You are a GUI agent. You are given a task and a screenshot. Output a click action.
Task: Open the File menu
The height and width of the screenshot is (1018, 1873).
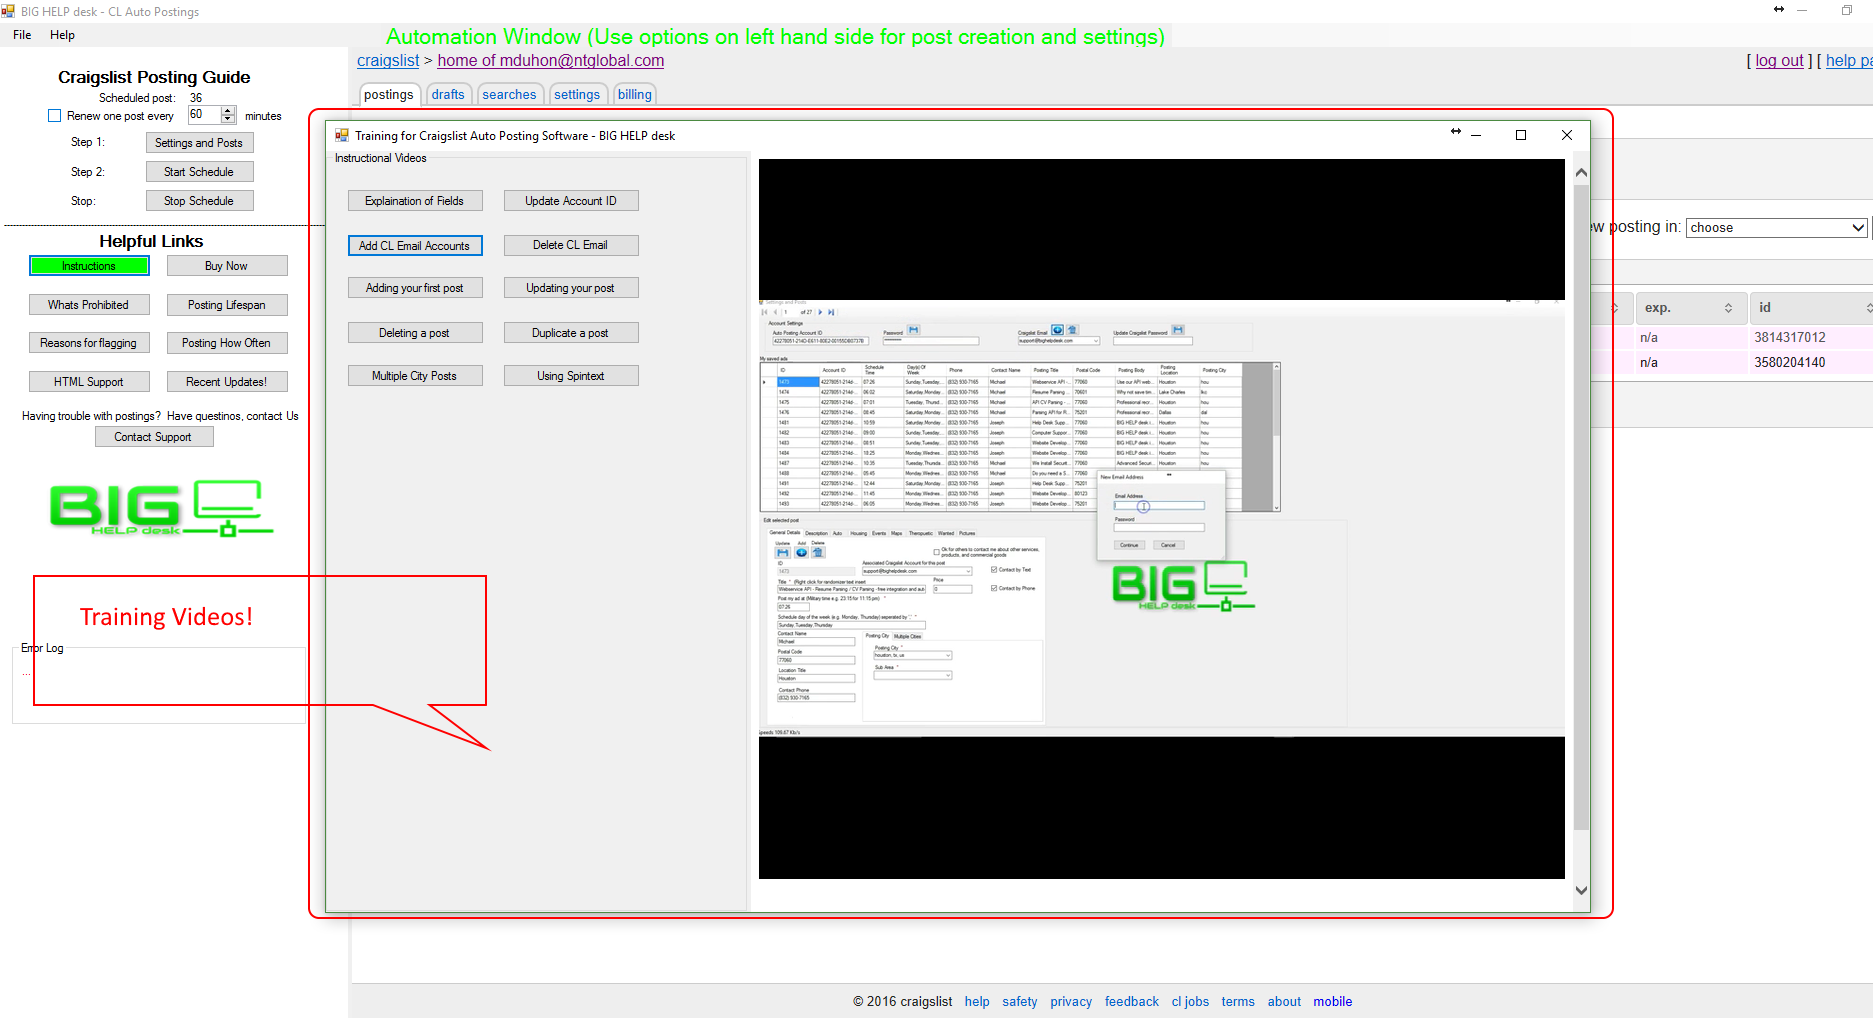(22, 35)
